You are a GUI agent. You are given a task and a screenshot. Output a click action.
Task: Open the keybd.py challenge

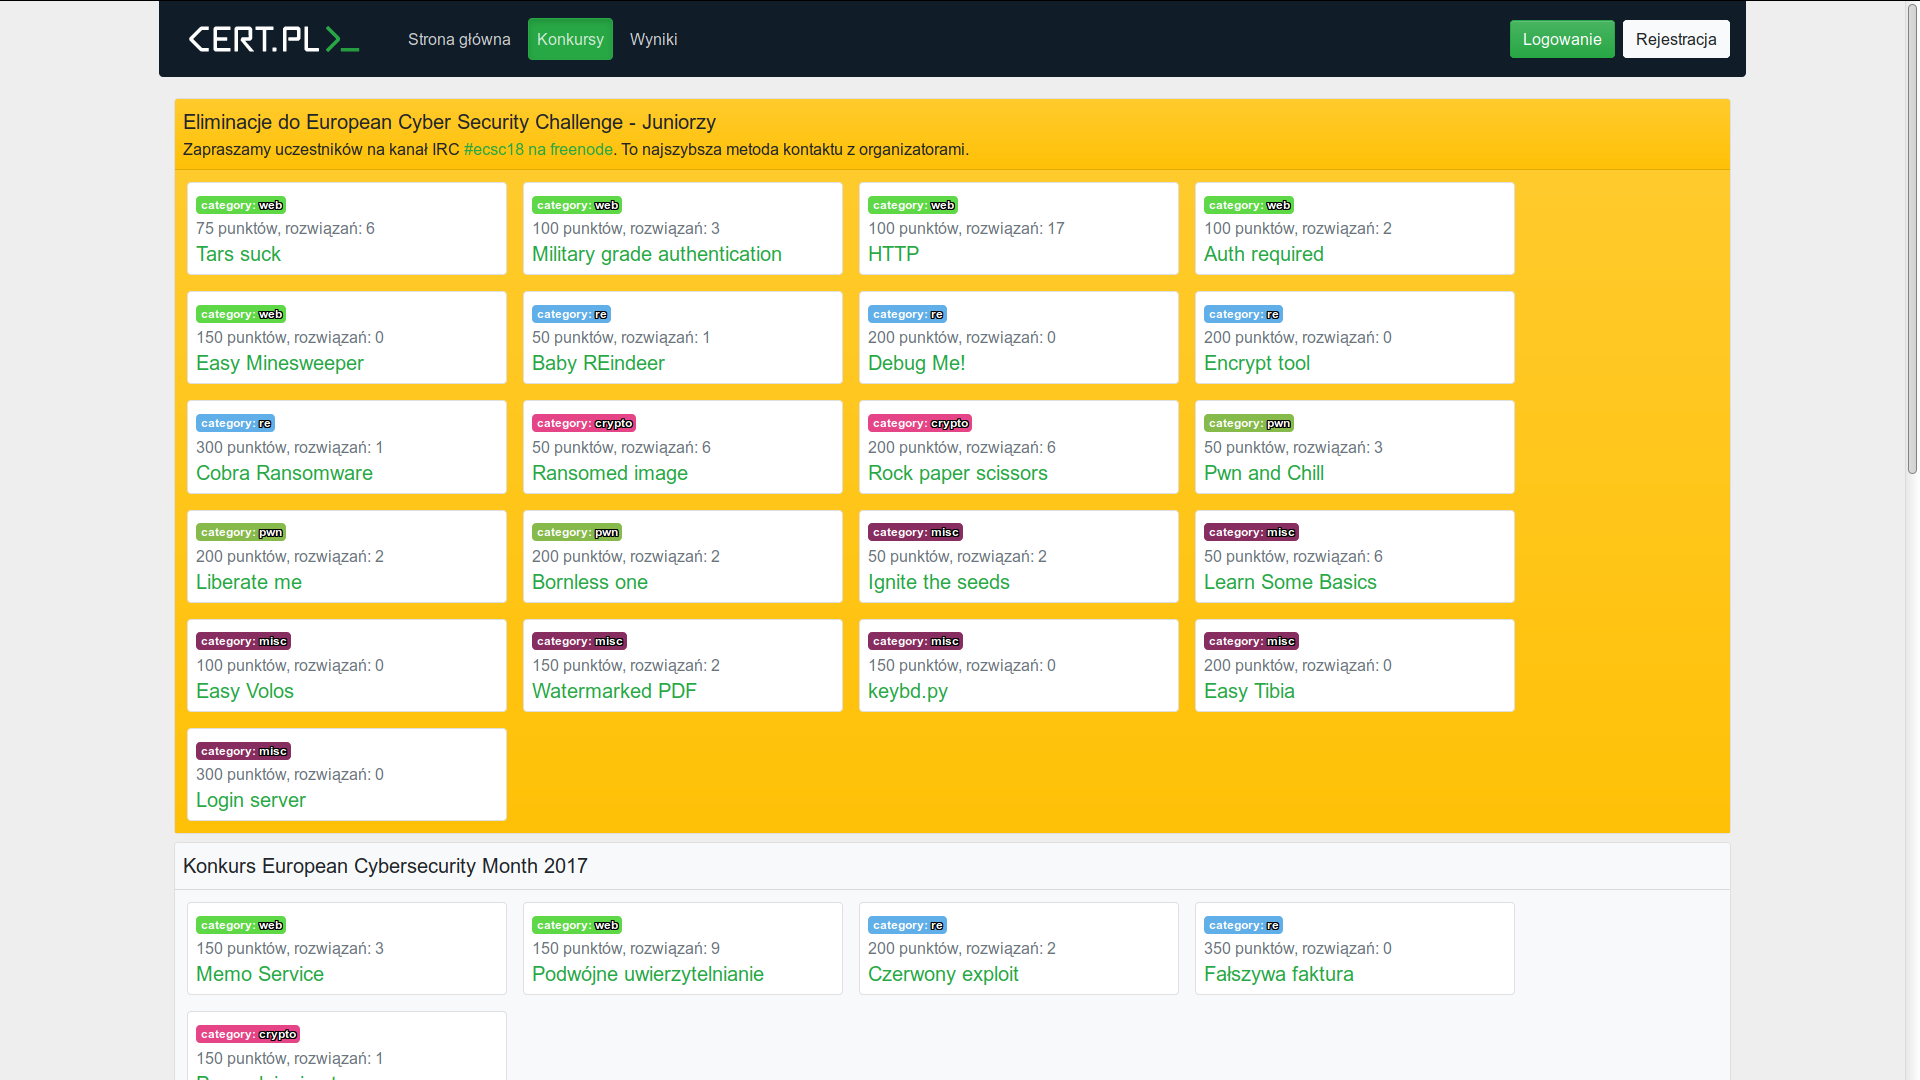click(907, 691)
